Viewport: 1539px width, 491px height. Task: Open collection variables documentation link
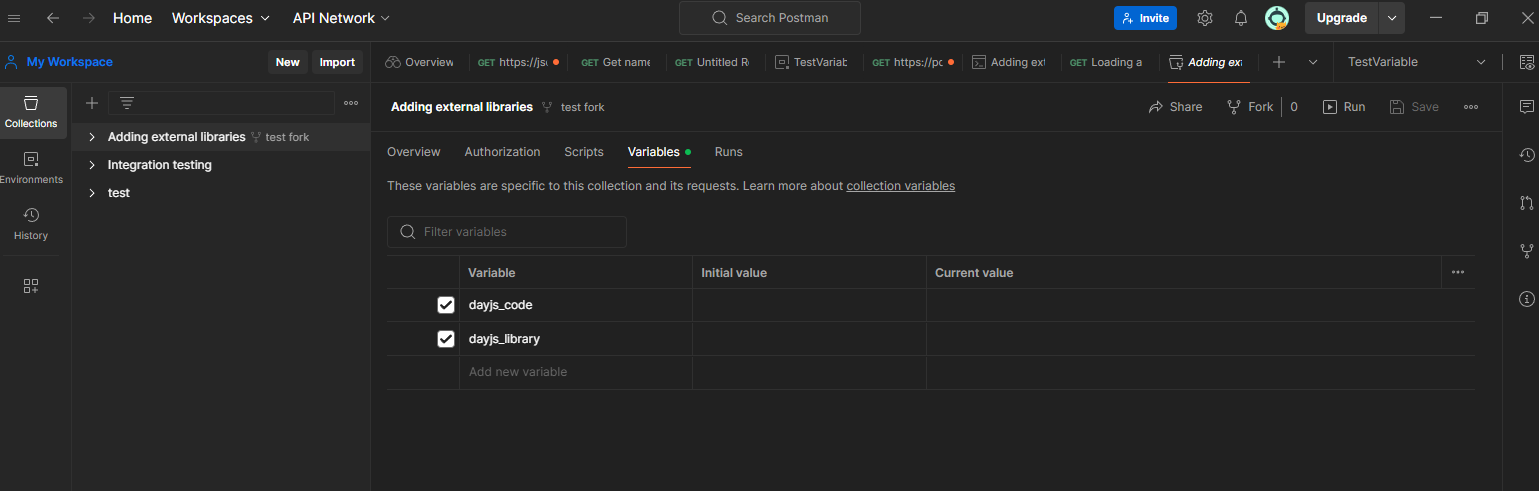click(x=901, y=186)
